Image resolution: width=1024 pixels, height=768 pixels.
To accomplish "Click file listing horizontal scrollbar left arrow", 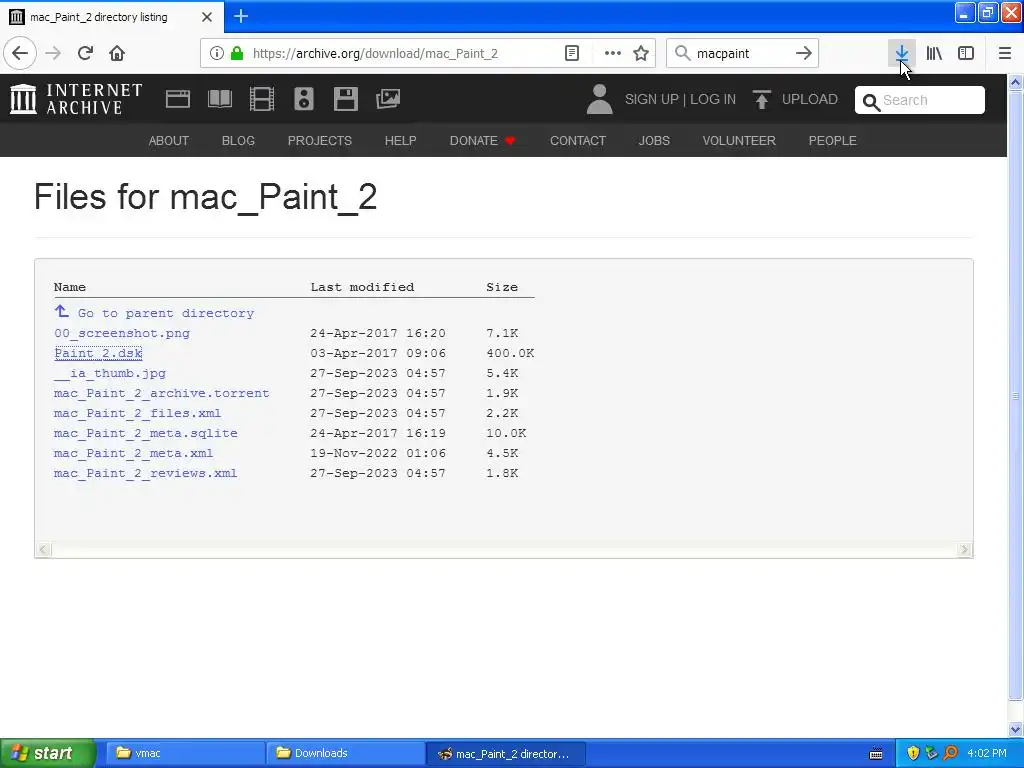I will click(x=43, y=550).
